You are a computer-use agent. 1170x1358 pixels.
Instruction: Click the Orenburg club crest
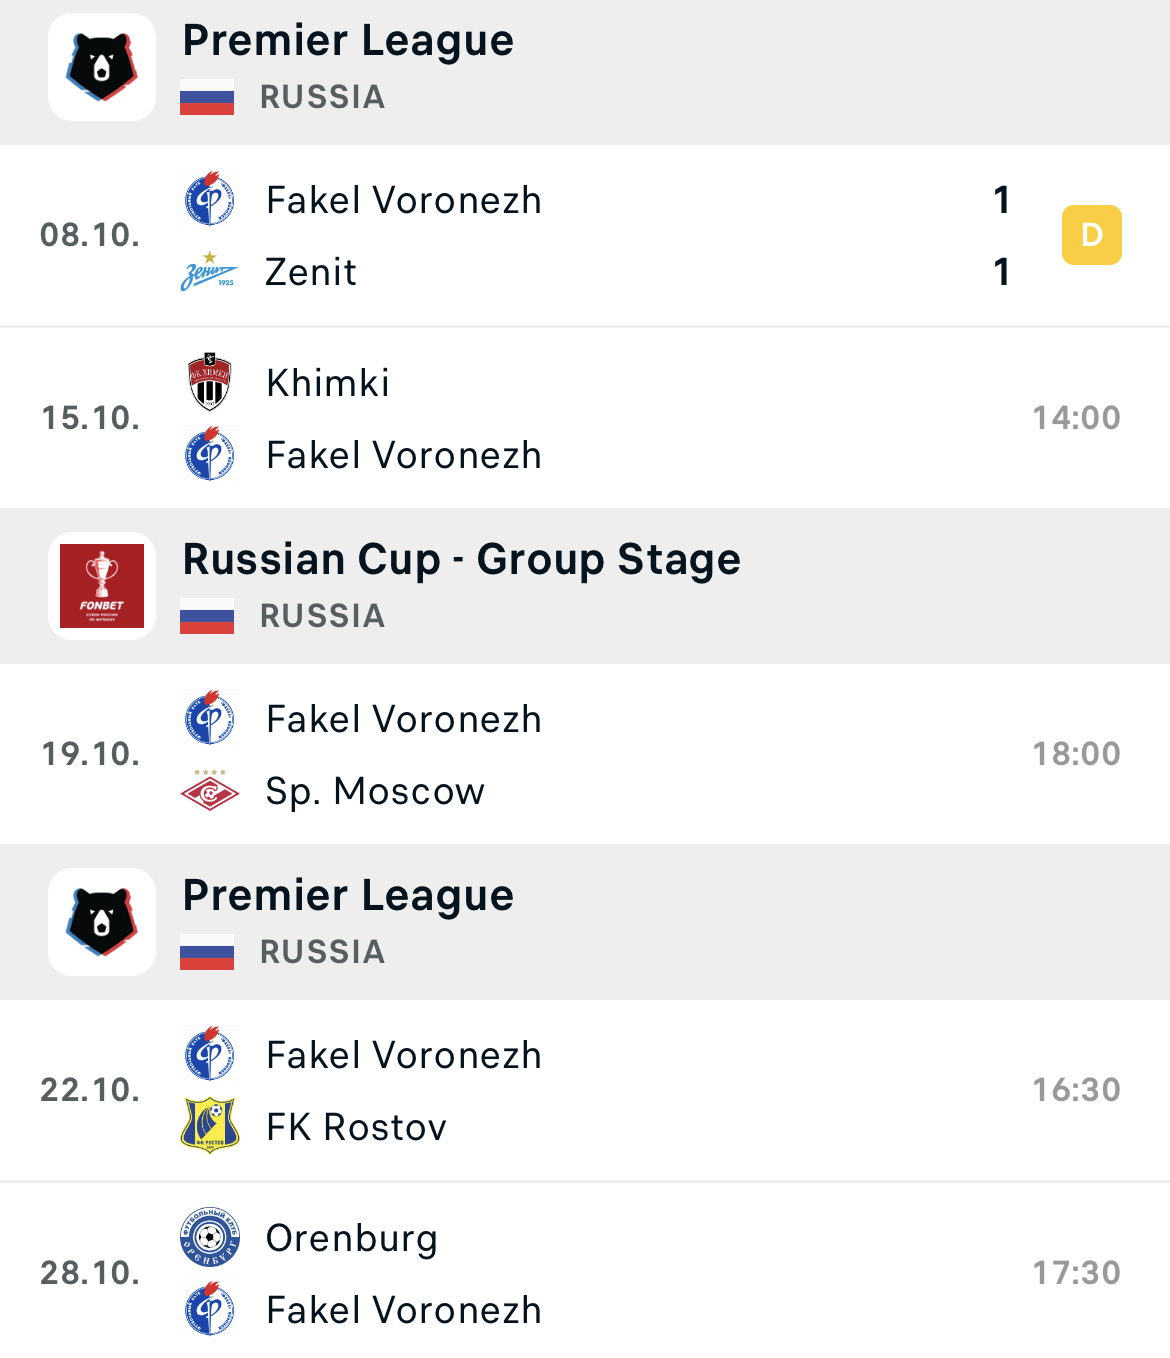[x=209, y=1237]
